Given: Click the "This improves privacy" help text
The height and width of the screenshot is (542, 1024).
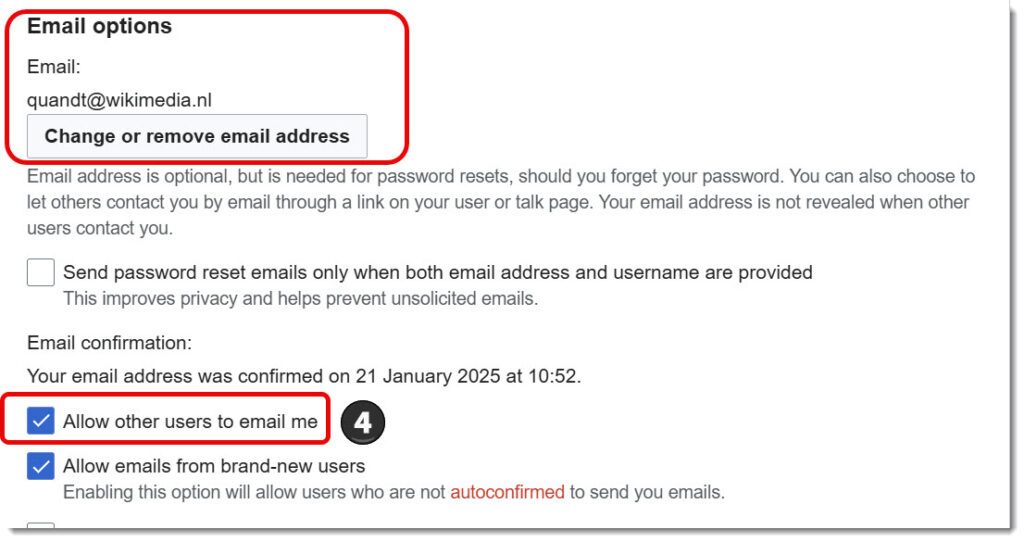Looking at the screenshot, I should [x=300, y=298].
